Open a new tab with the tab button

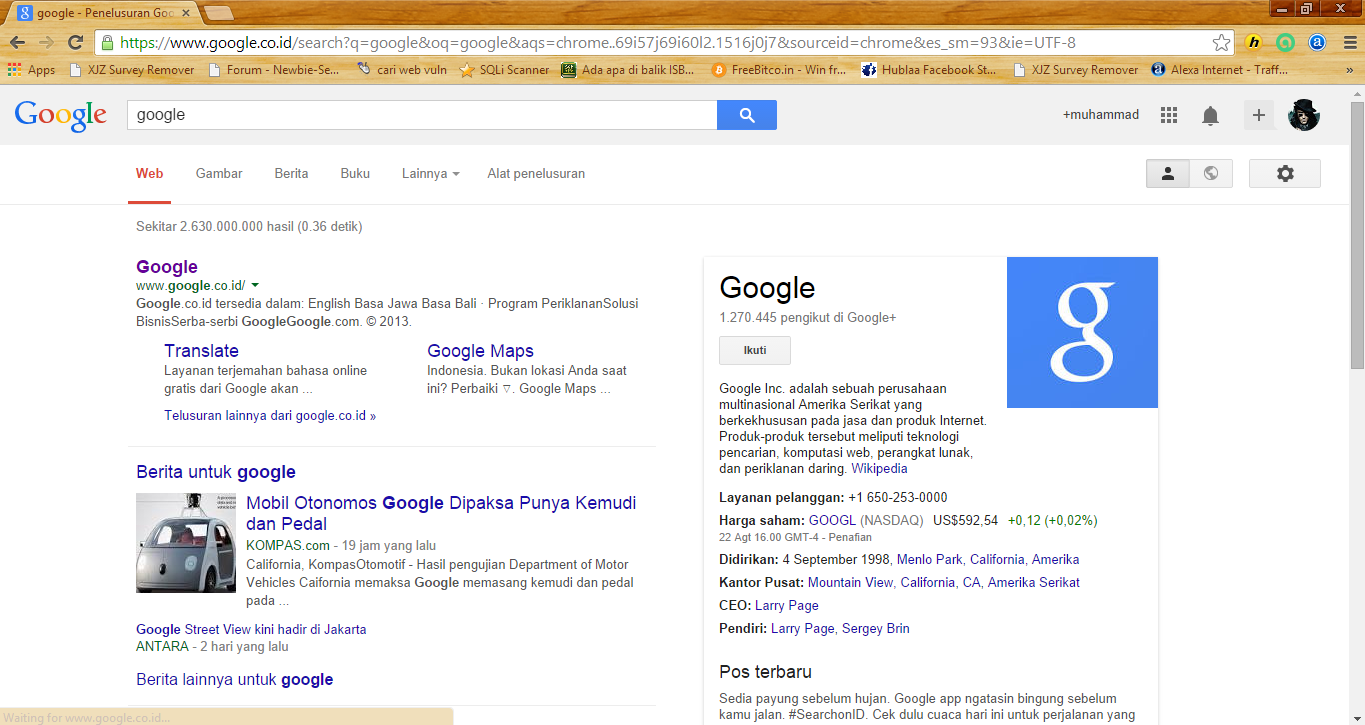point(218,14)
